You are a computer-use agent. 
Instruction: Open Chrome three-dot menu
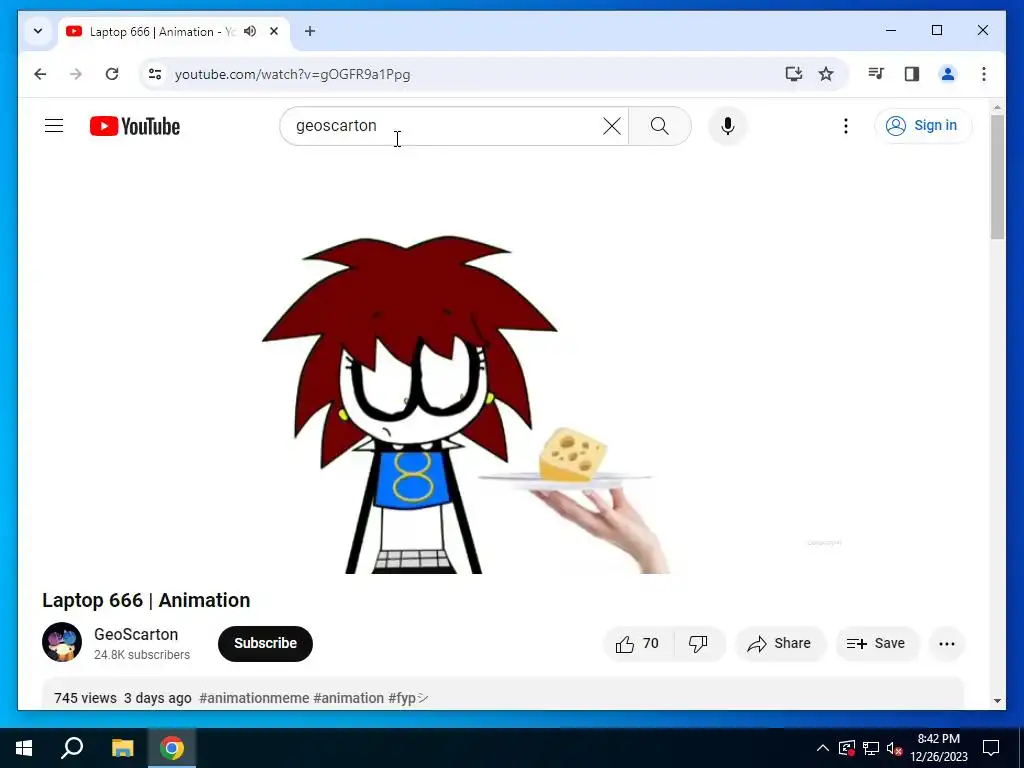click(x=984, y=74)
